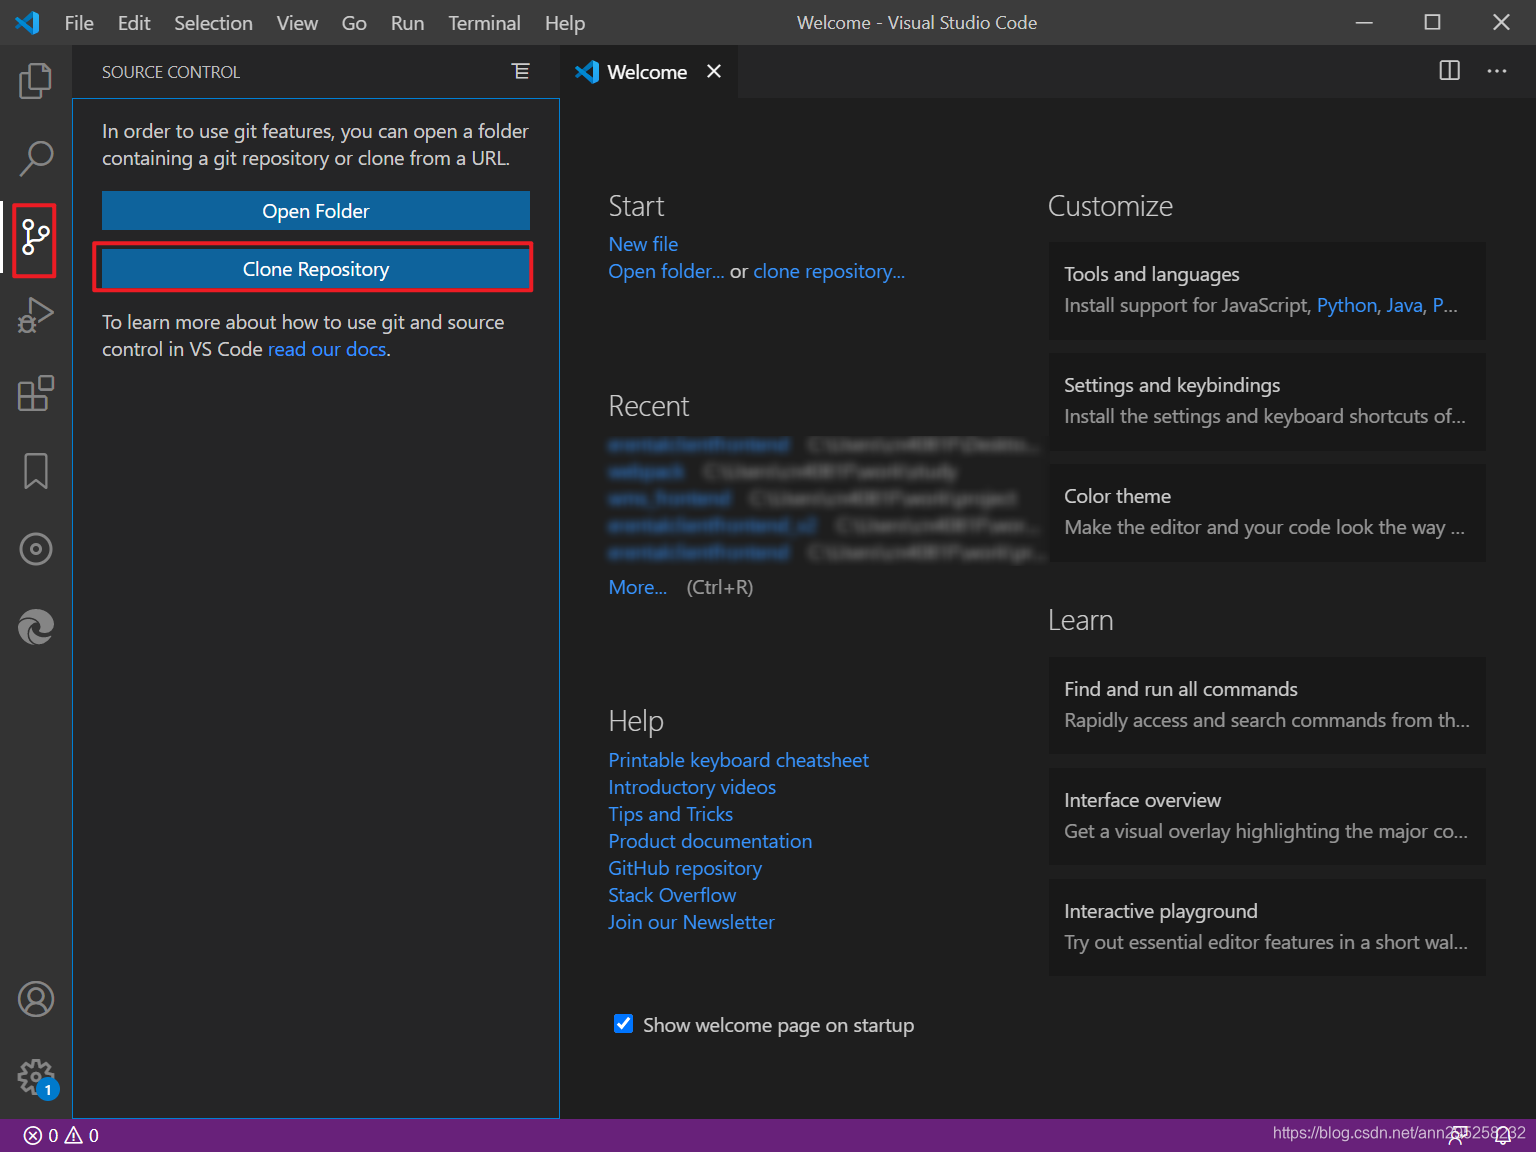
Task: Click the More... recent link
Action: click(637, 587)
